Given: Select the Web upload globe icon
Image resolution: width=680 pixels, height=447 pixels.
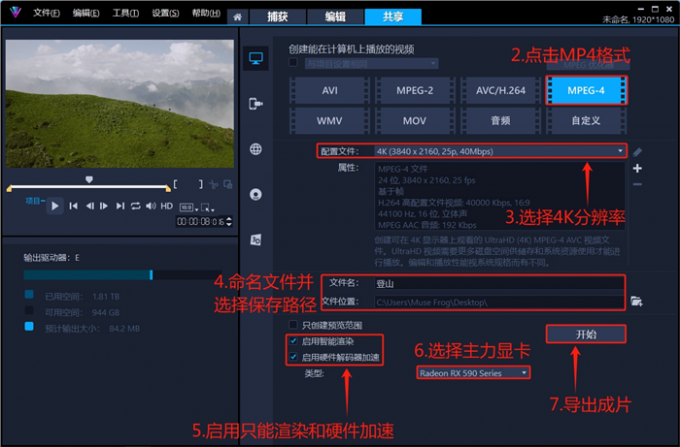Looking at the screenshot, I should 255,149.
